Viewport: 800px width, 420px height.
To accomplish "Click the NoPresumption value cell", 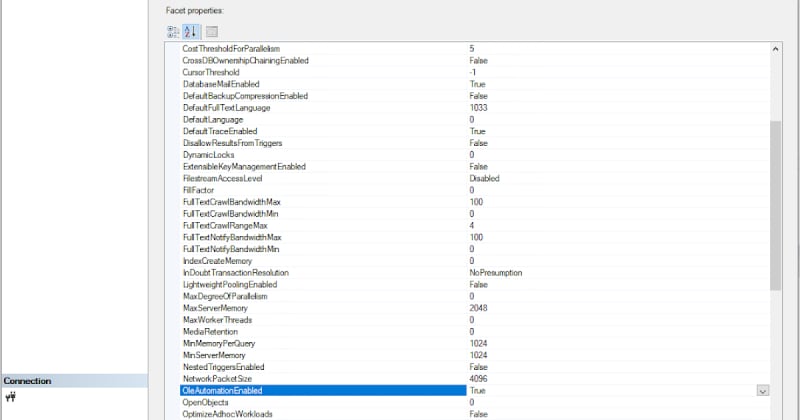I will (x=495, y=273).
